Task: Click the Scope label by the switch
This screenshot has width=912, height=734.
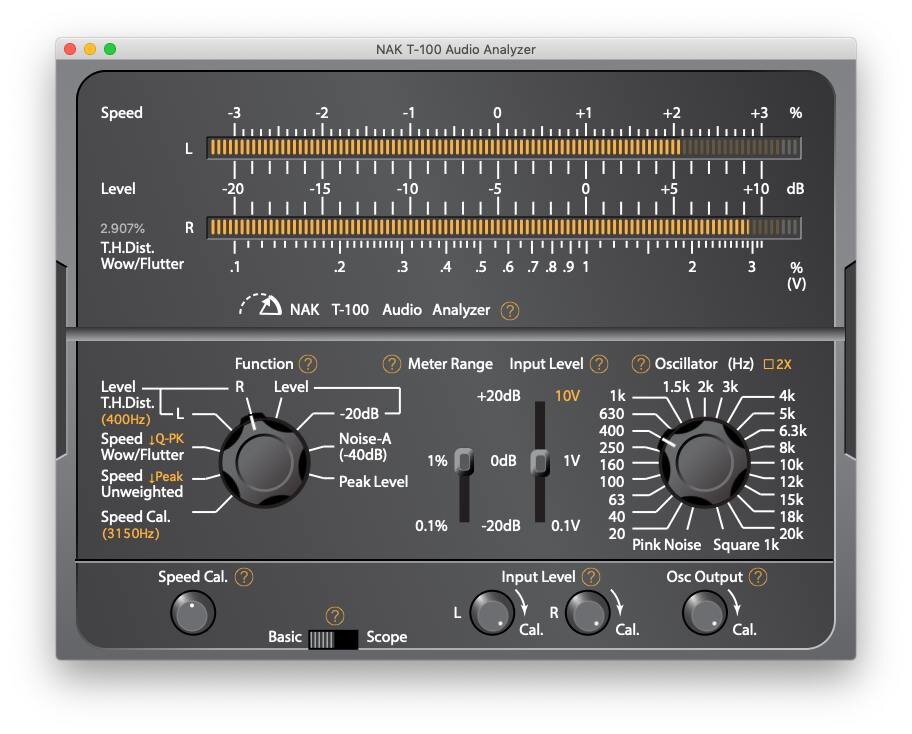Action: coord(386,637)
